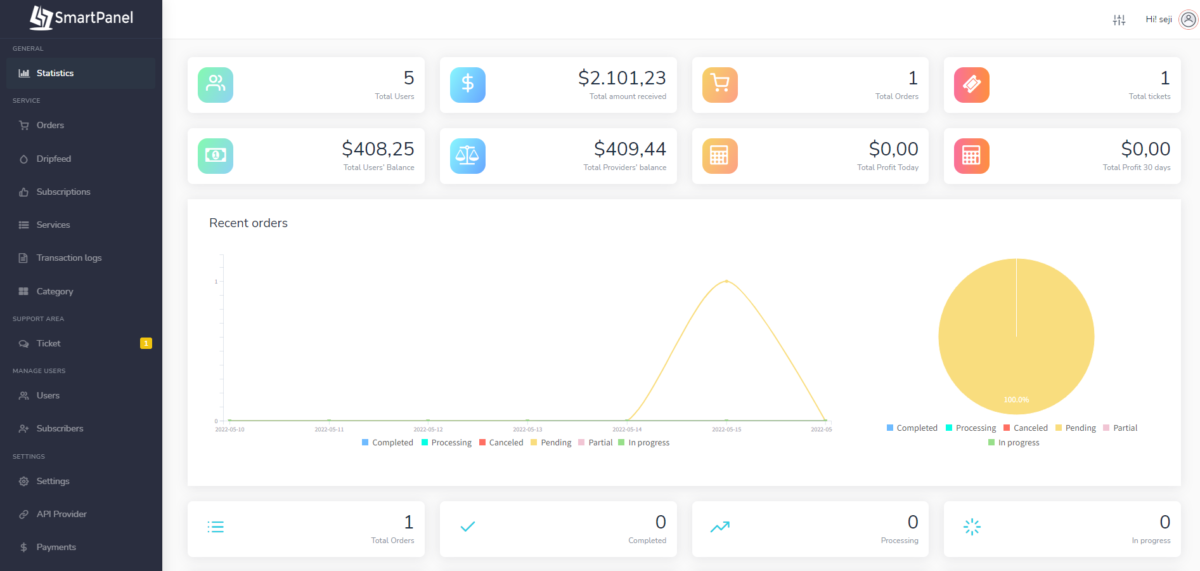
Task: Click the $408,25 users' balance value
Action: [x=378, y=149]
